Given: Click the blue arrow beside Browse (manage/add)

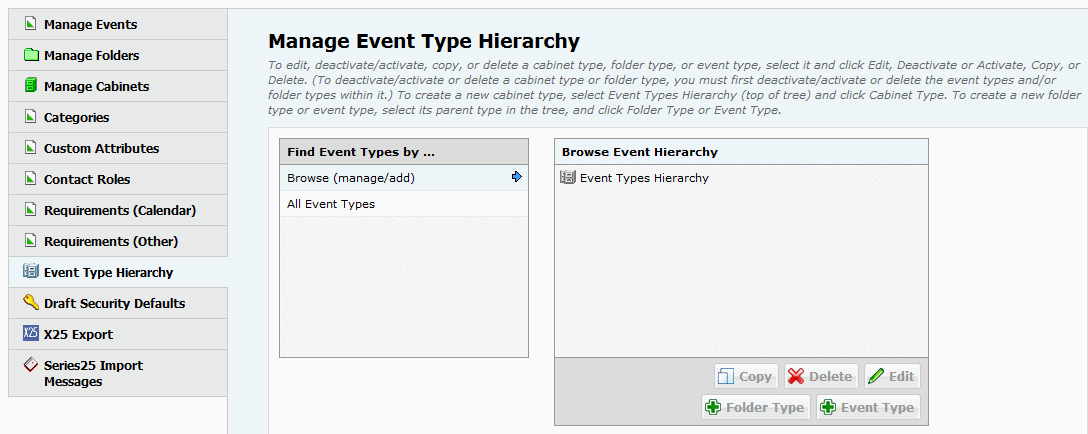Looking at the screenshot, I should (516, 177).
